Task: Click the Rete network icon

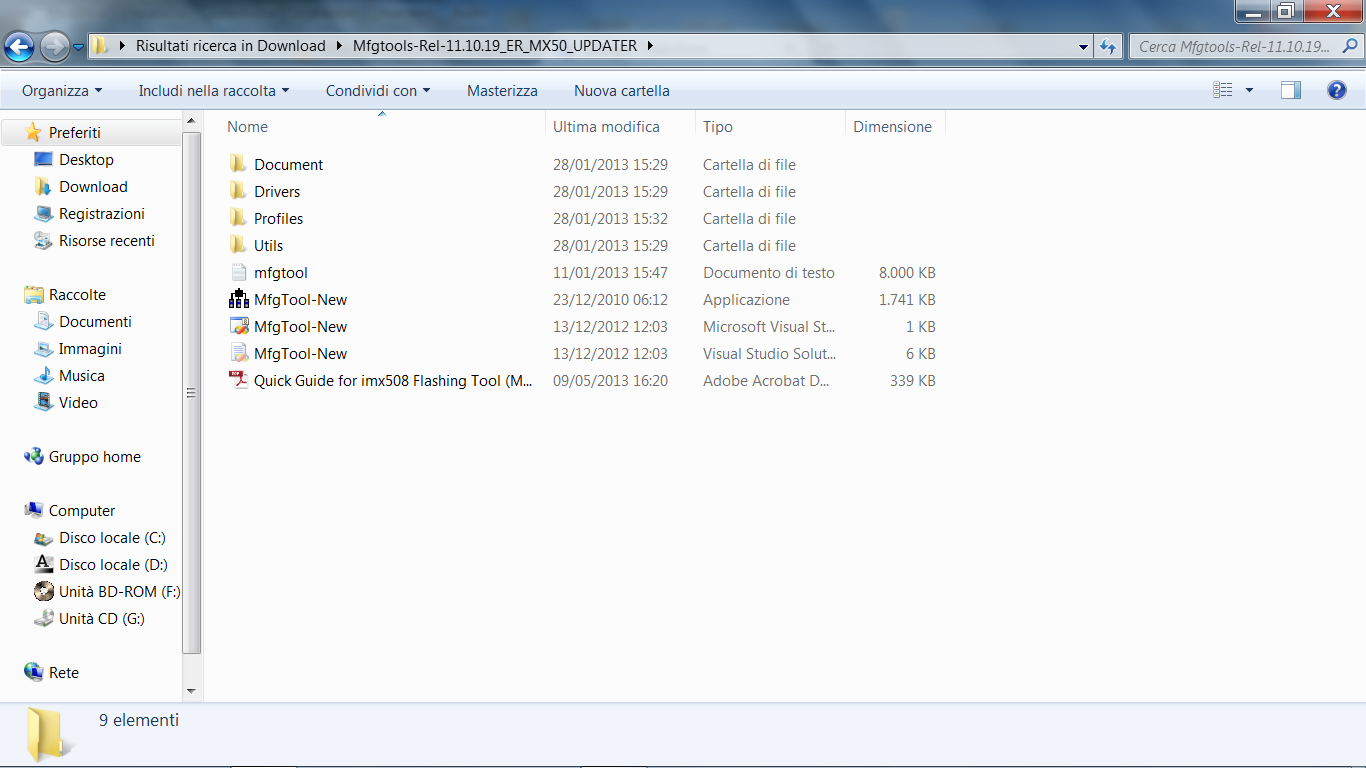Action: tap(34, 672)
